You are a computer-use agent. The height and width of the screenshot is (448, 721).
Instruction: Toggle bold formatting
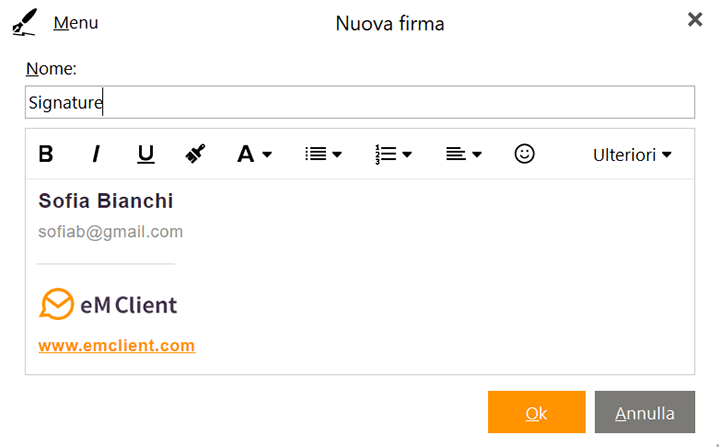pyautogui.click(x=46, y=154)
